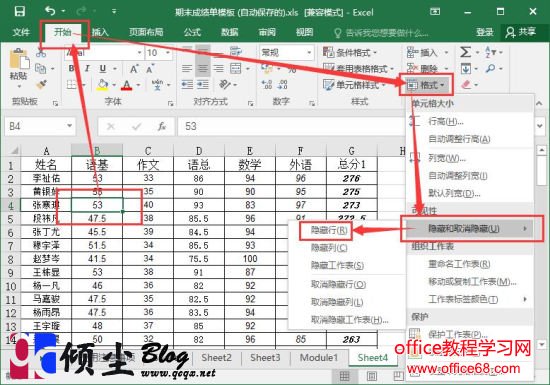The width and height of the screenshot is (550, 385).
Task: Click the Cut scissors icon
Action: tap(41, 53)
